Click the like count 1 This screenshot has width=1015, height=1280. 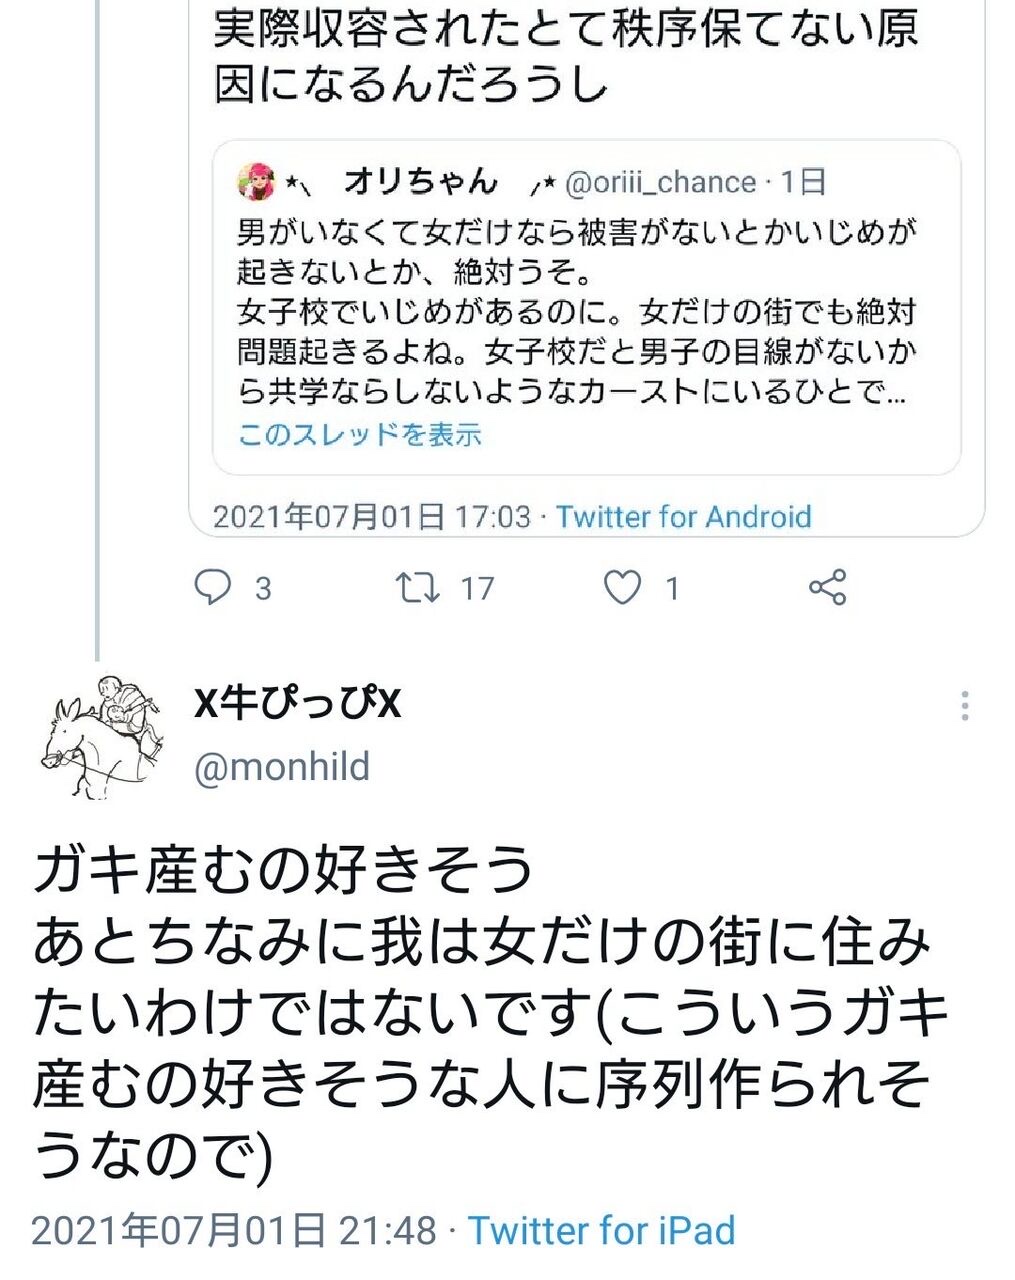click(672, 588)
